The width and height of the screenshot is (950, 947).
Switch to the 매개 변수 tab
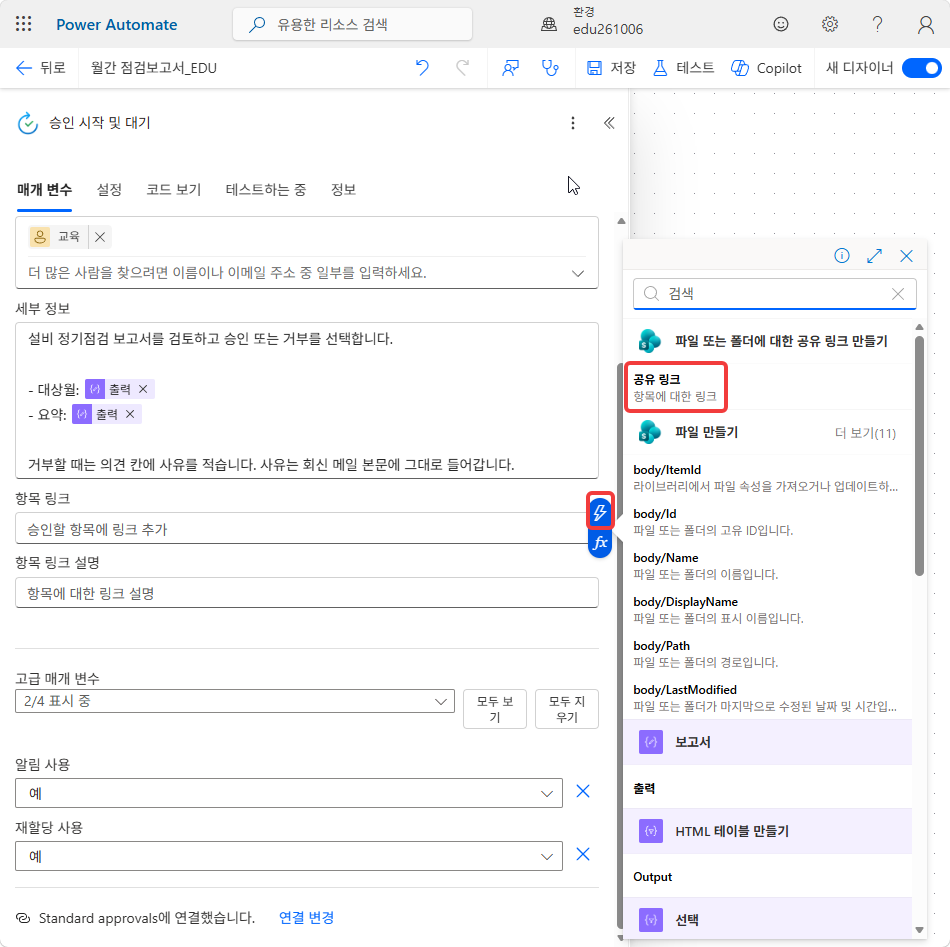(44, 190)
